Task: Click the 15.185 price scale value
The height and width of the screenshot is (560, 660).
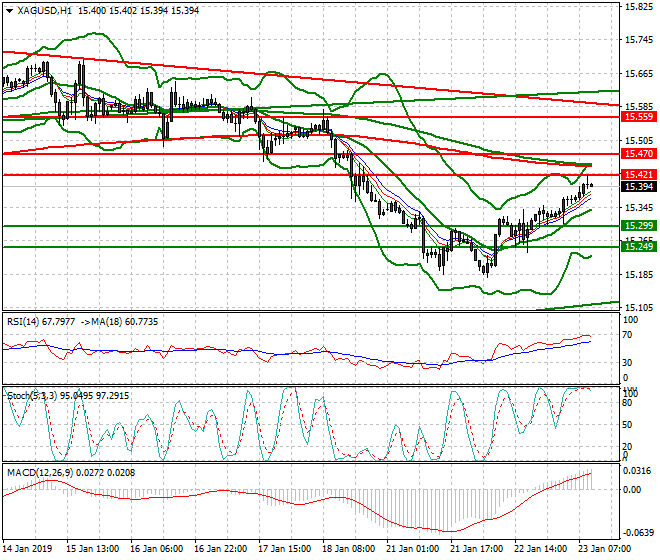Action: tap(639, 275)
